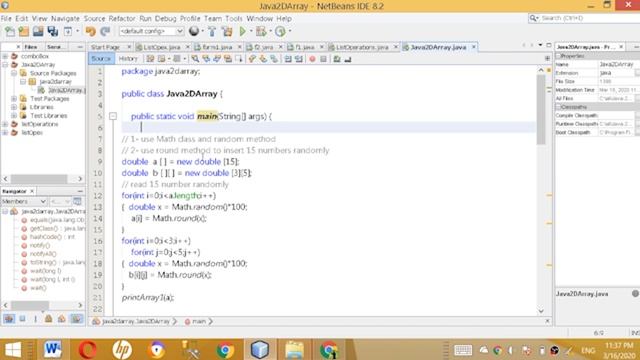Run the project with green play icon
Screen dimensions: 640x360
tap(243, 31)
